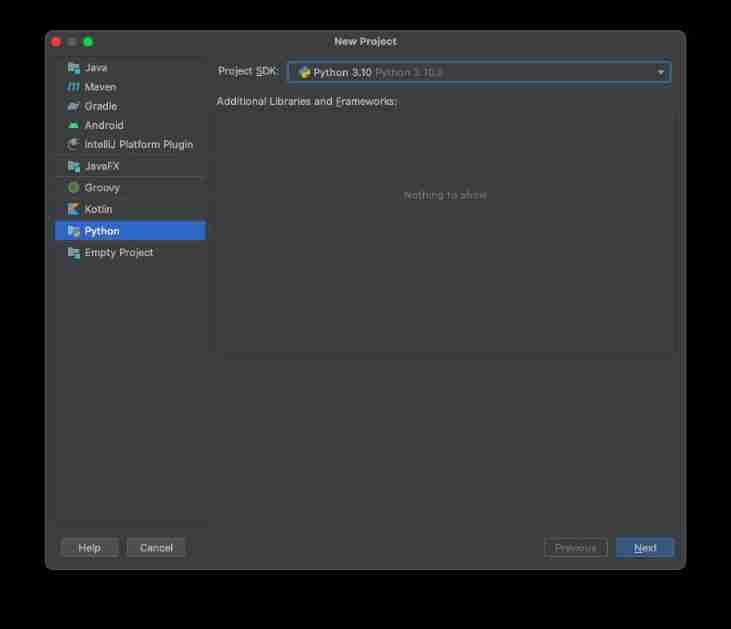Click the Python project icon in list
Viewport: 731px width, 629px height.
[x=74, y=231]
